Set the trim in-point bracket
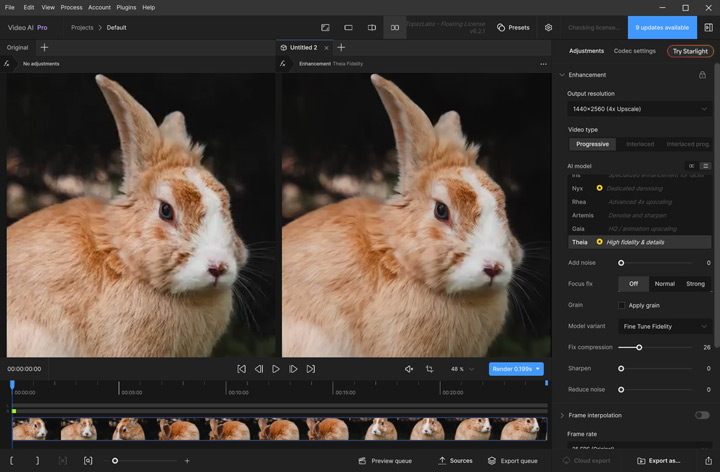 pos(11,461)
